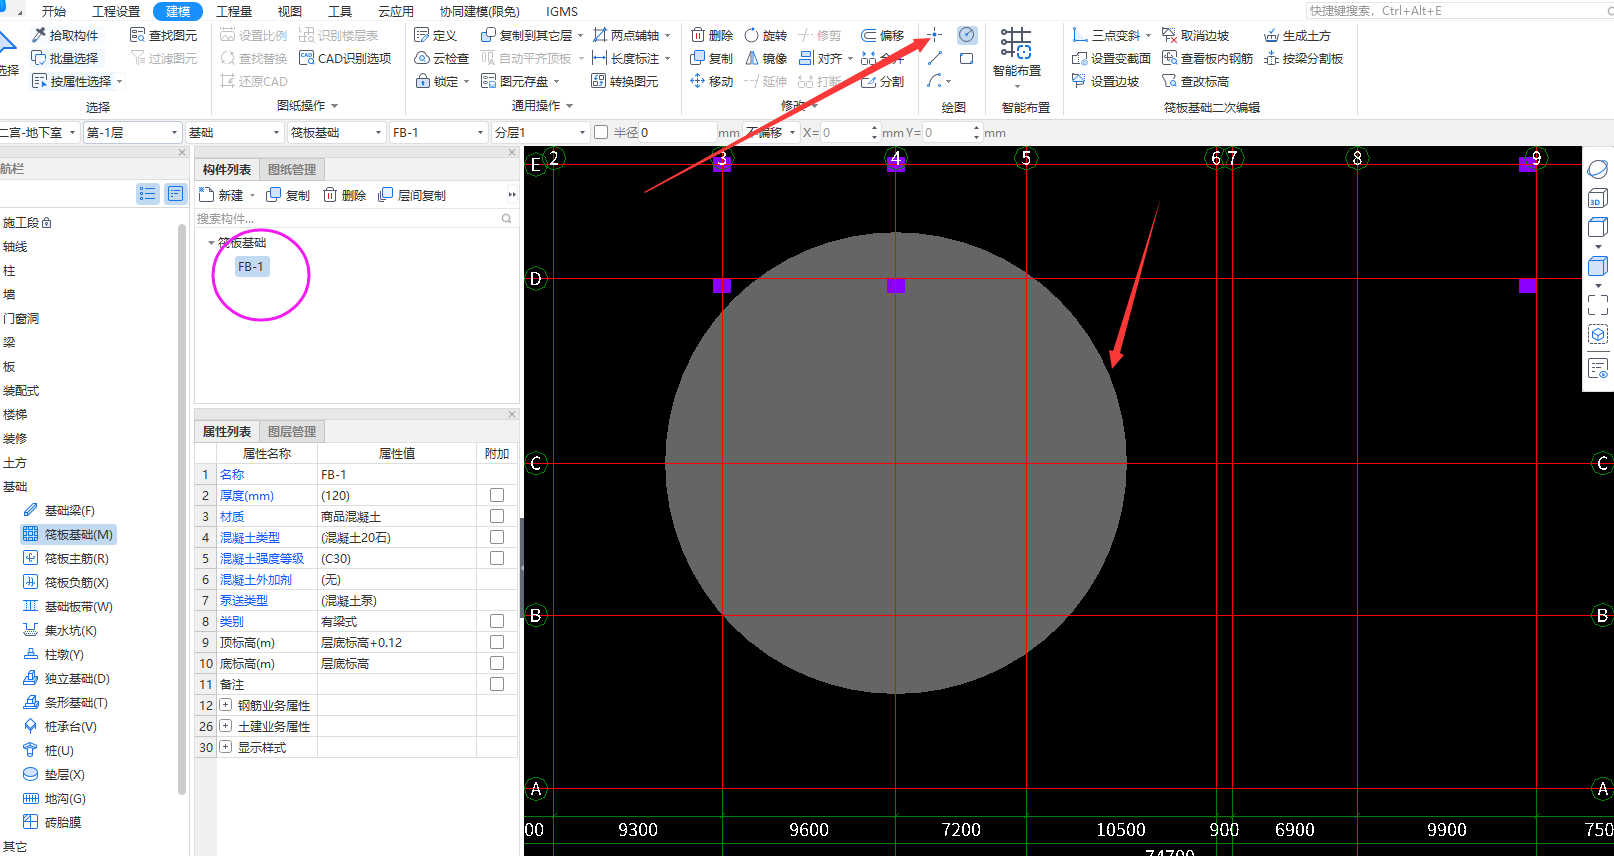The width and height of the screenshot is (1614, 856).
Task: Click 取消边坡 tool
Action: 1196,35
